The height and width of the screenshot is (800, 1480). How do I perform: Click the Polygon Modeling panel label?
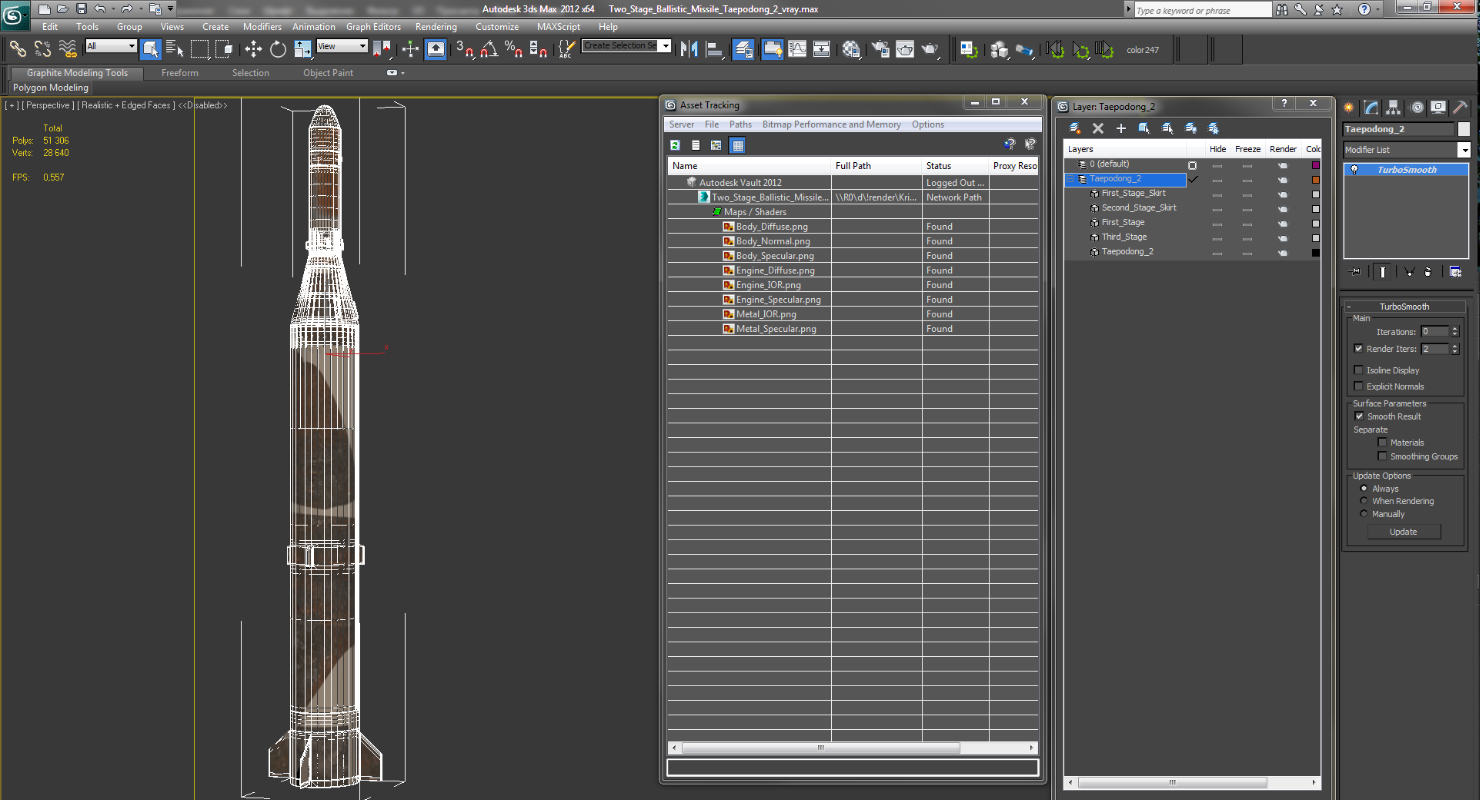click(51, 88)
